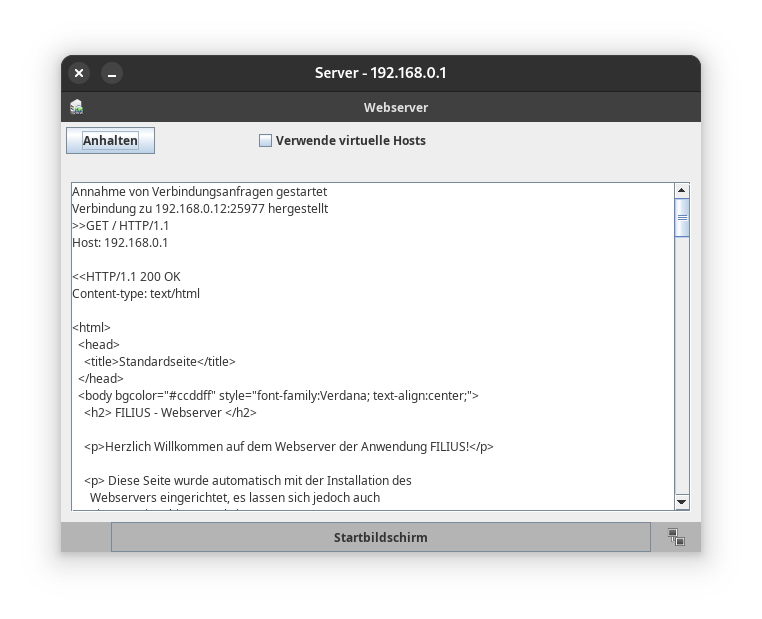
Task: Click the 'Verwende virtuelle Hosts' label text
Action: [350, 141]
